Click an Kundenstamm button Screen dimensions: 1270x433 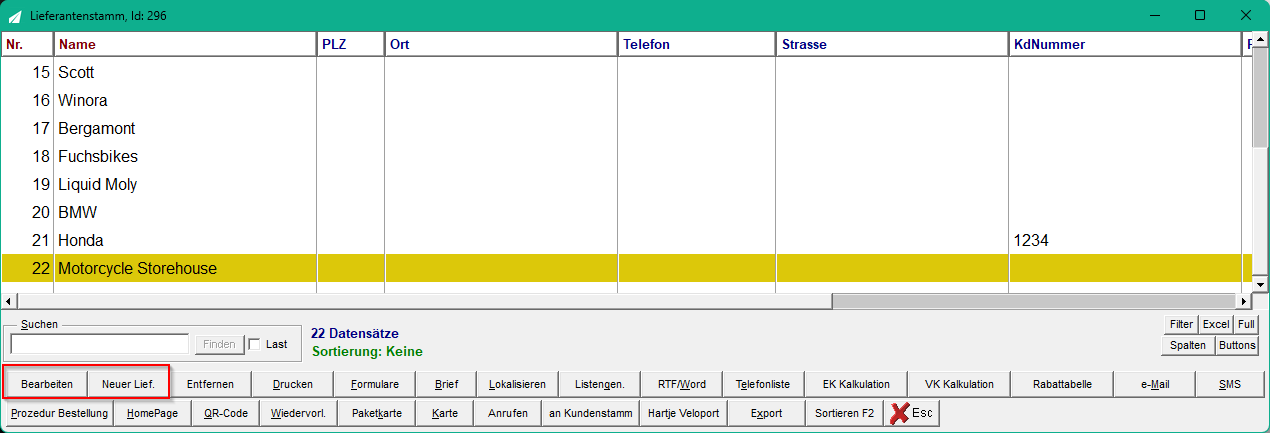click(x=591, y=413)
